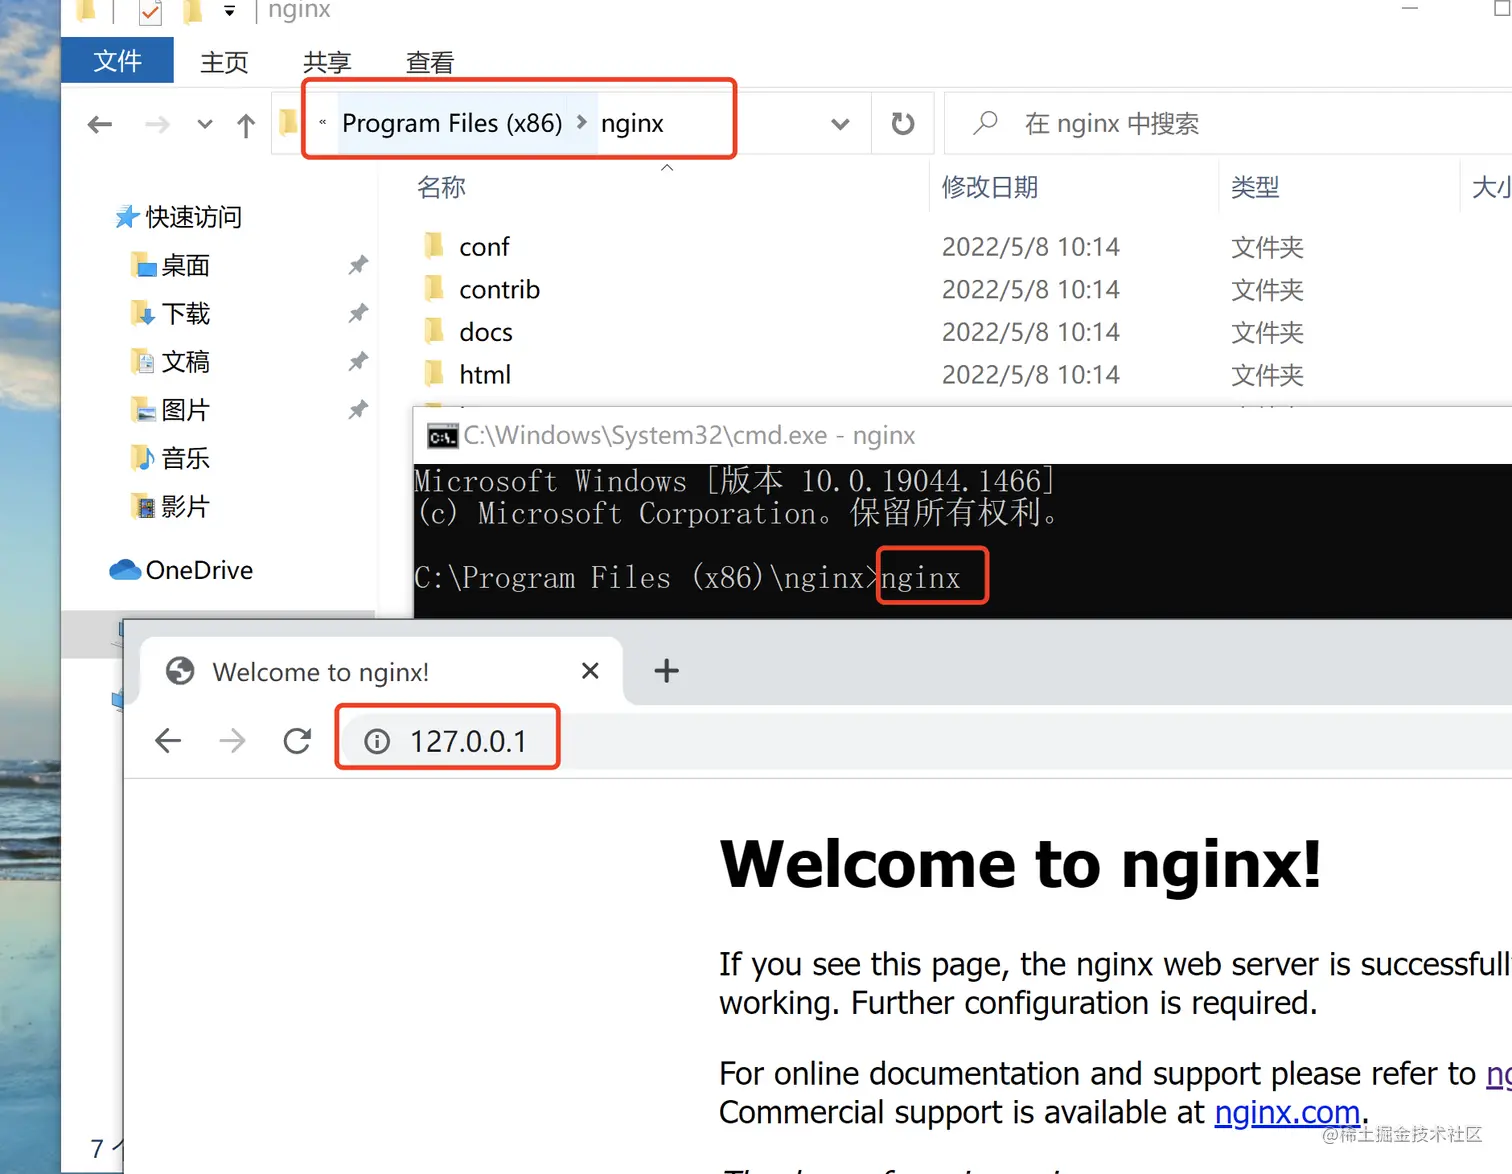This screenshot has height=1174, width=1512.
Task: Click 2022/5/8 10:14 date of conf
Action: click(x=1030, y=247)
